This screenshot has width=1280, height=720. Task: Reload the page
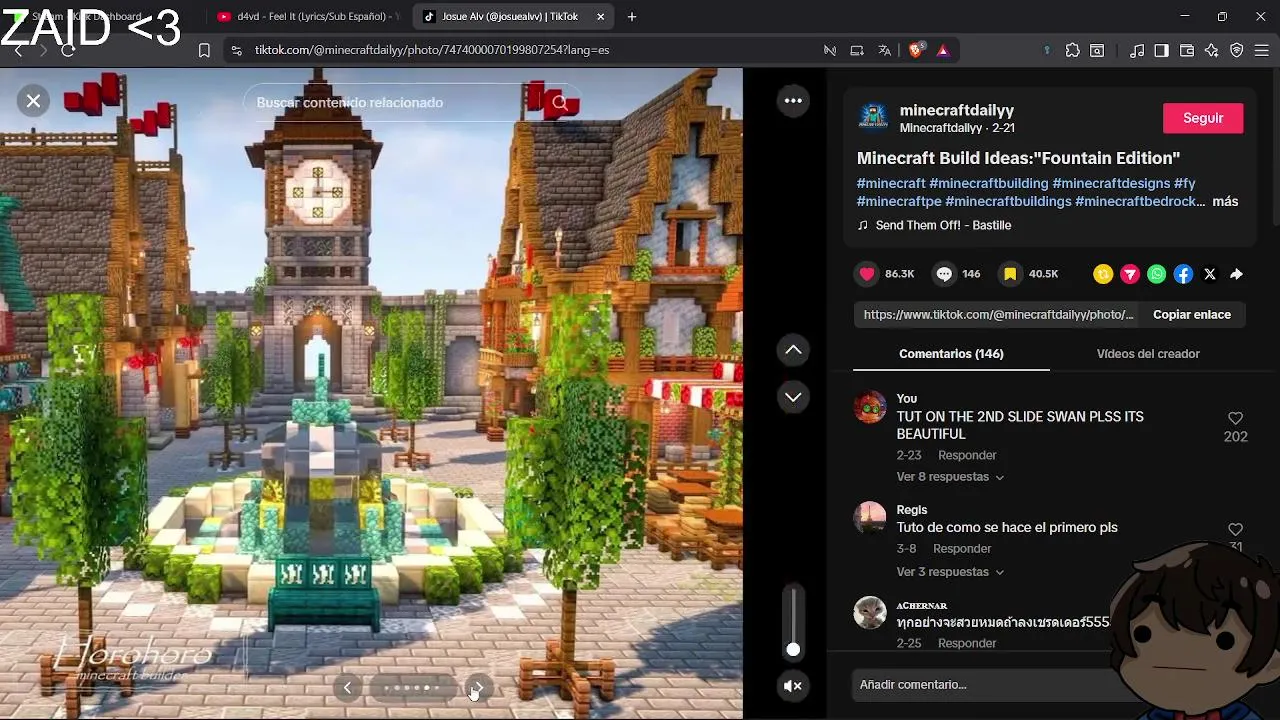(68, 50)
